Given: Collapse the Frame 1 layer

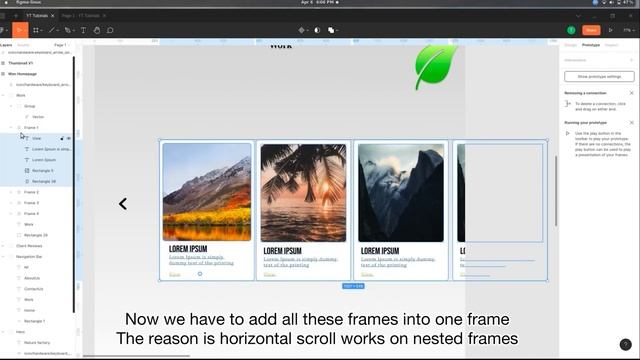Looking at the screenshot, I should click(x=11, y=127).
